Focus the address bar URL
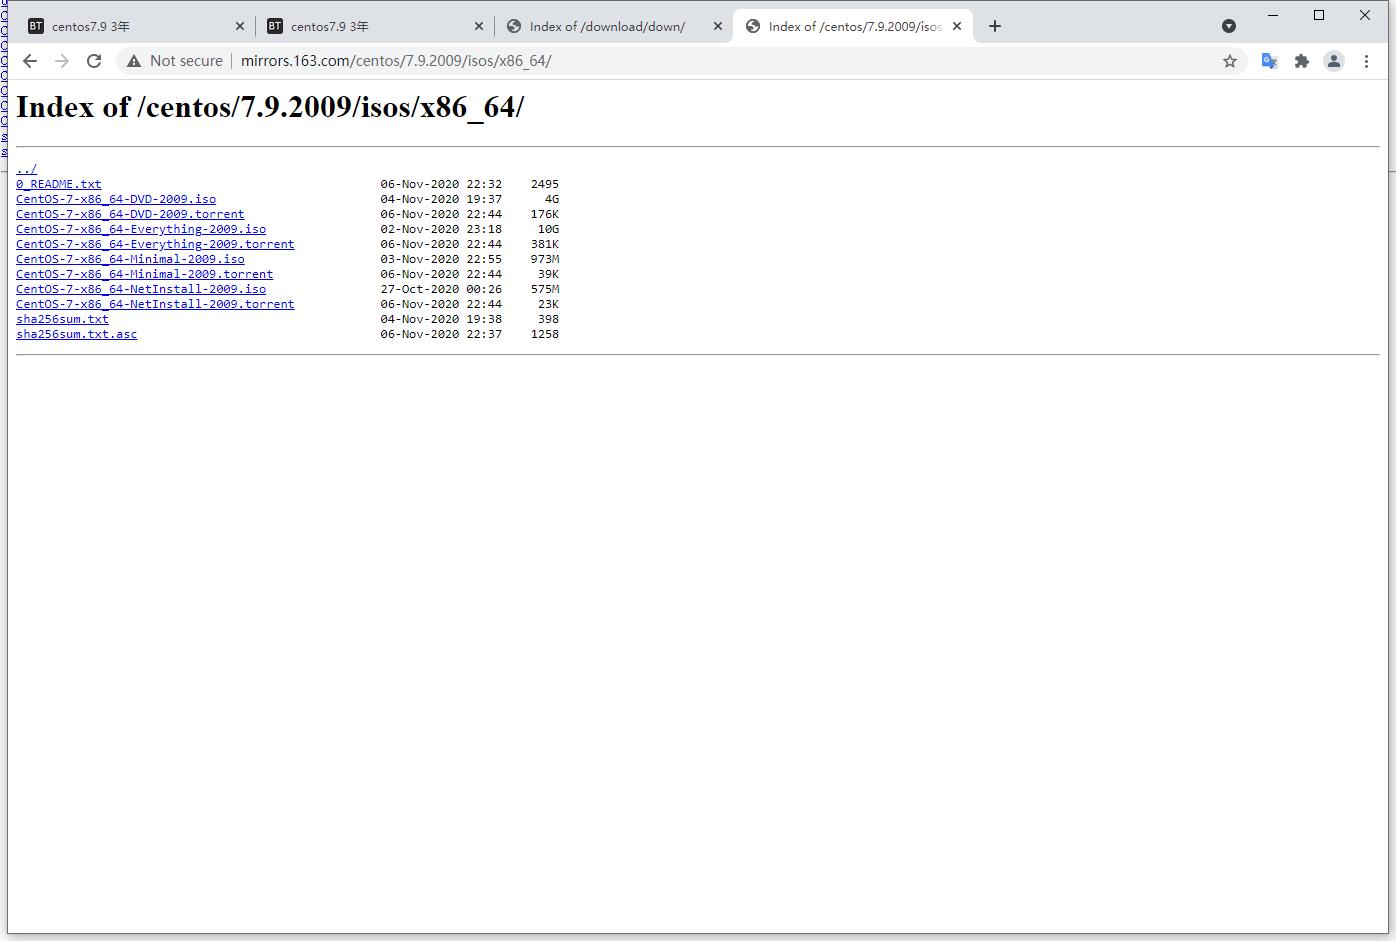Screen dimensions: 1396x941 (x=396, y=61)
